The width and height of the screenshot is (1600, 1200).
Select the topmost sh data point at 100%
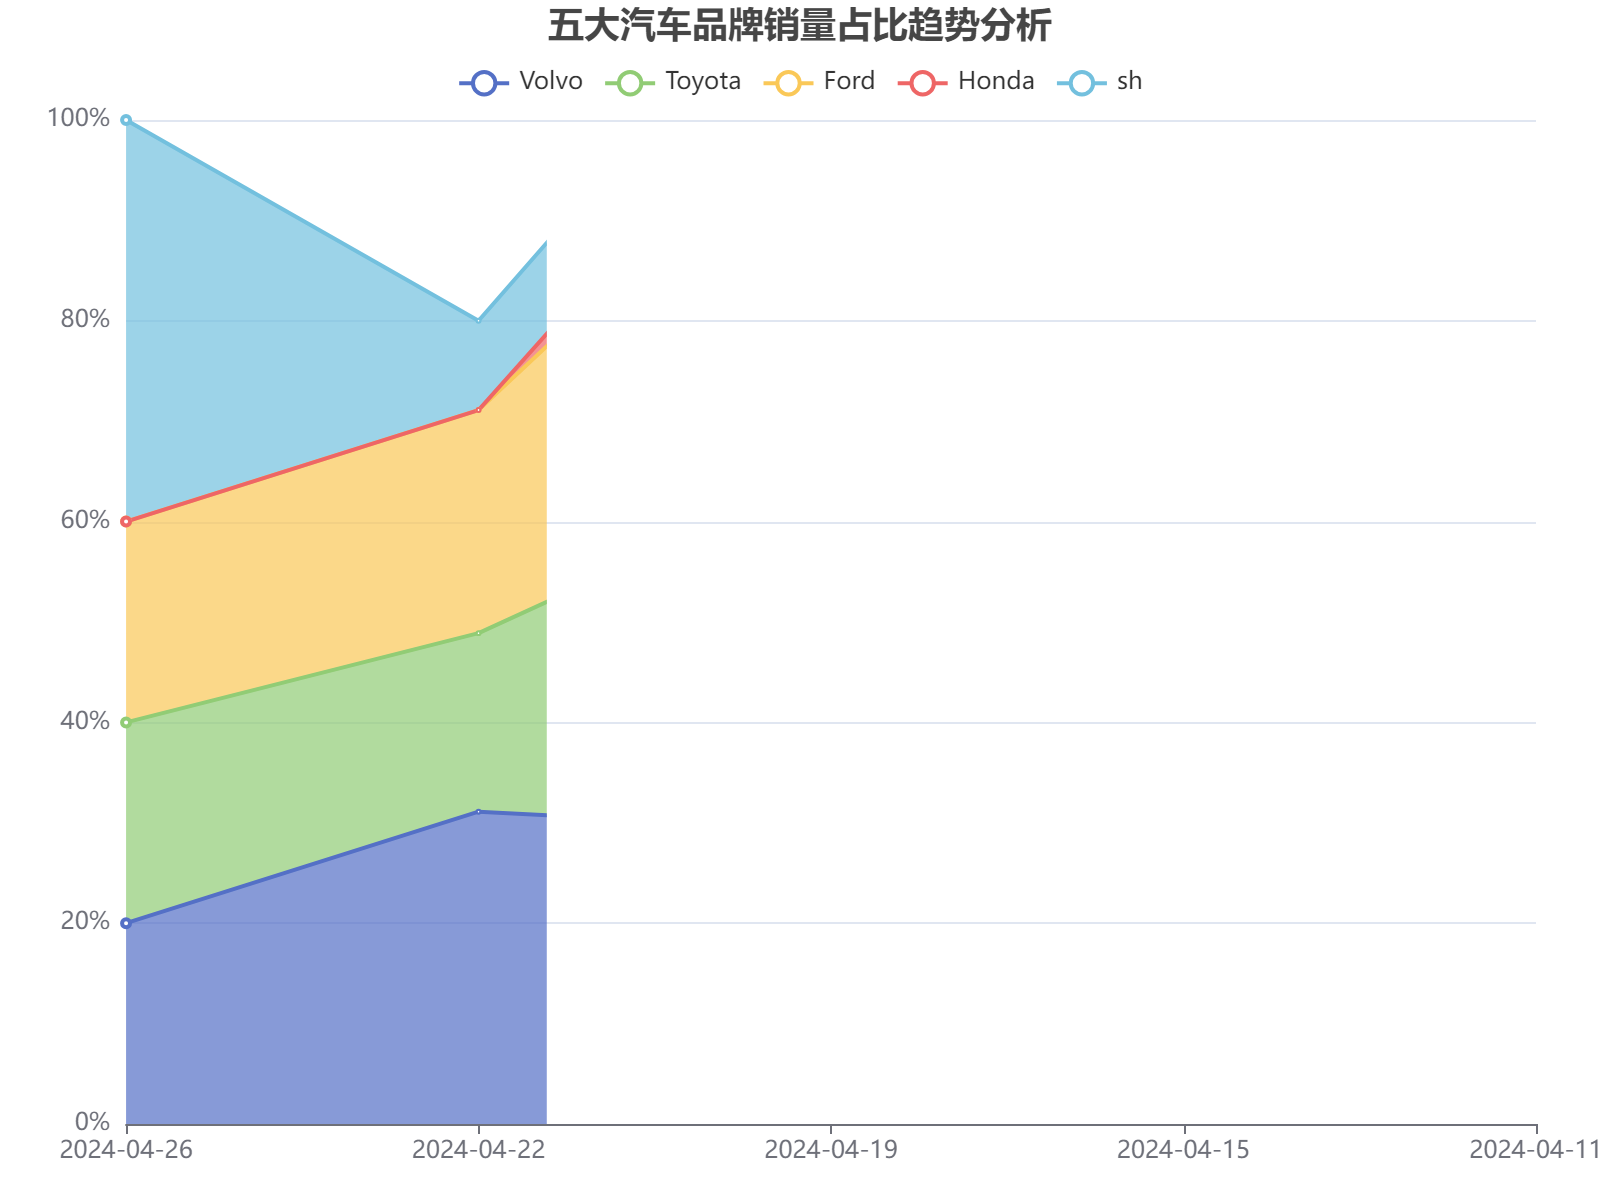tap(127, 118)
